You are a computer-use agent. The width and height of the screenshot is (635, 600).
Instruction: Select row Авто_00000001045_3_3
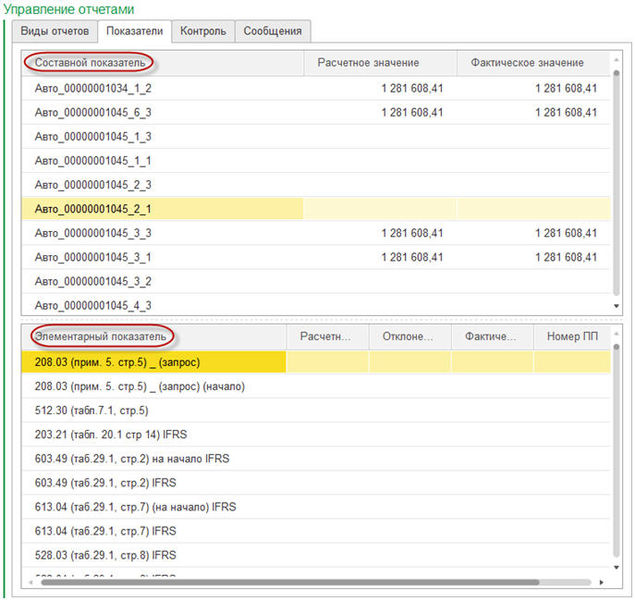[x=93, y=233]
